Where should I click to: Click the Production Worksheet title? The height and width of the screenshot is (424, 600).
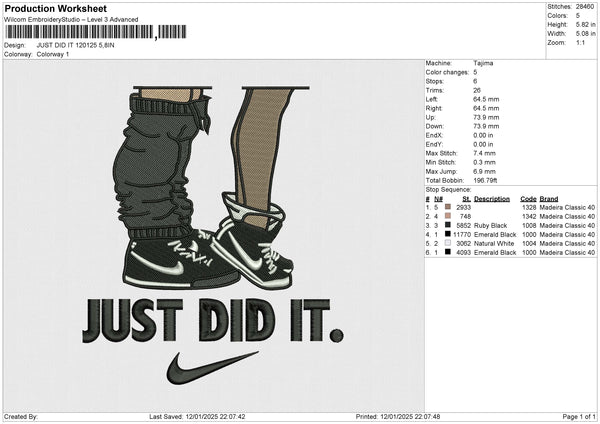pos(55,8)
